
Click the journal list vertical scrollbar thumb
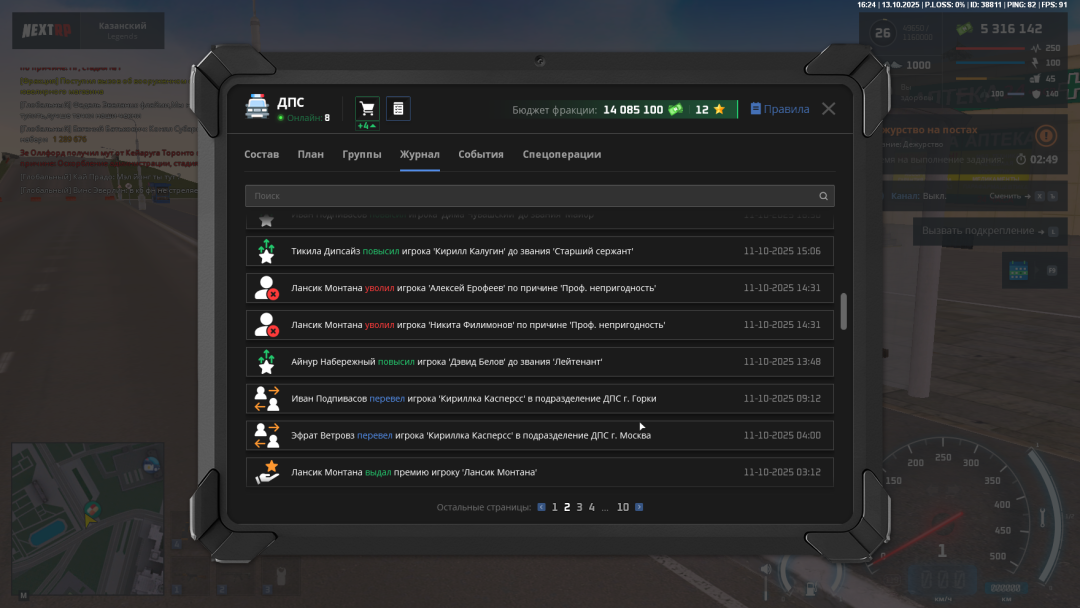pyautogui.click(x=844, y=311)
